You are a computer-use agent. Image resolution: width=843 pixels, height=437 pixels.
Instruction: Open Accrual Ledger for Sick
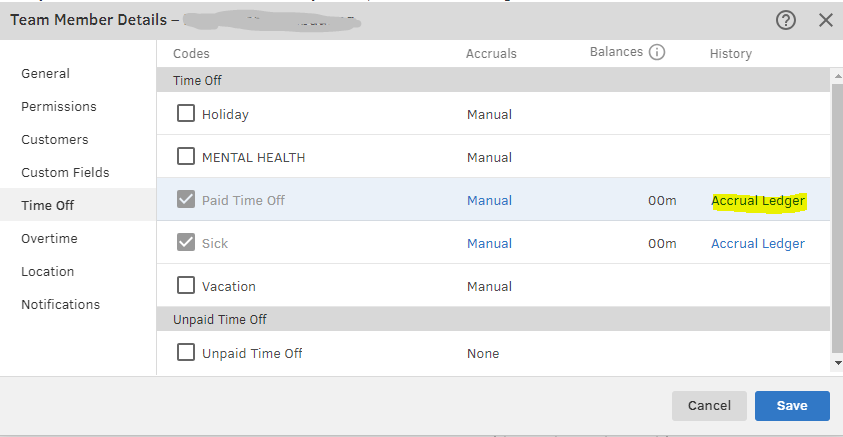point(758,244)
